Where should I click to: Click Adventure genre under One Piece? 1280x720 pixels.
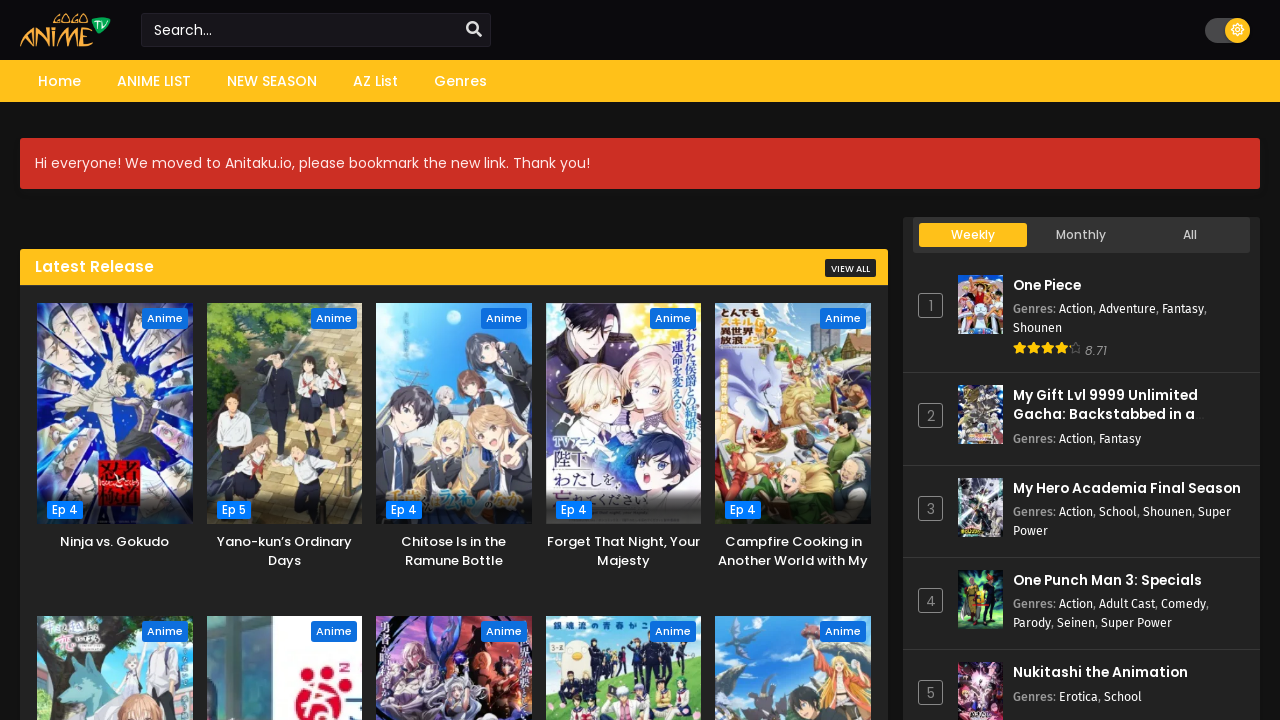1127,309
